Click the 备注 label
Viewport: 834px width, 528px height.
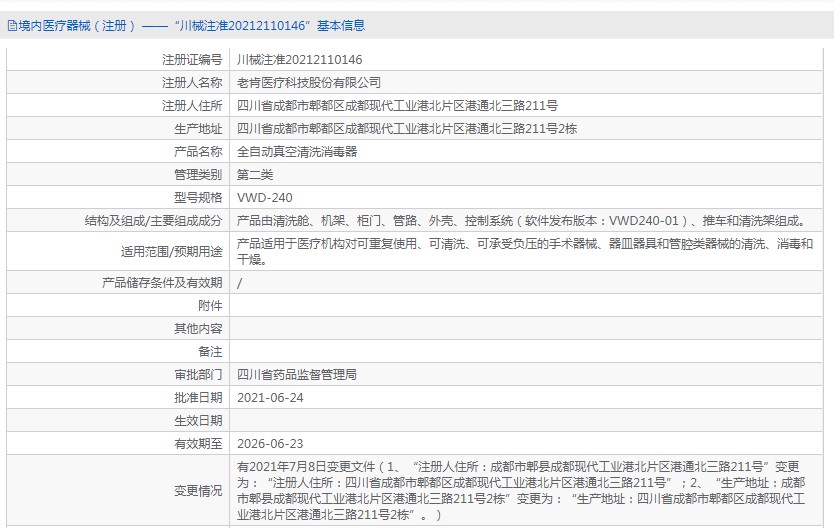(x=211, y=351)
